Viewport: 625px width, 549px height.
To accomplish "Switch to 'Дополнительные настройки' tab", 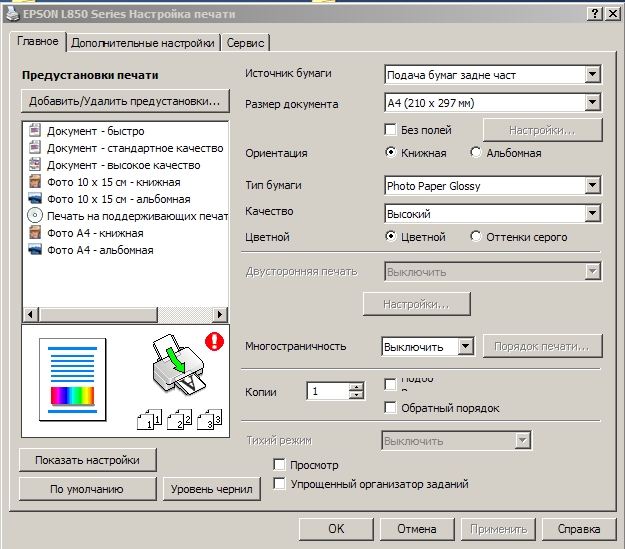I will click(x=143, y=43).
